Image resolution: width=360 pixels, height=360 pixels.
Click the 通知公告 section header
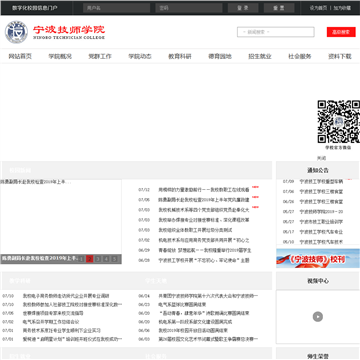click(318, 170)
